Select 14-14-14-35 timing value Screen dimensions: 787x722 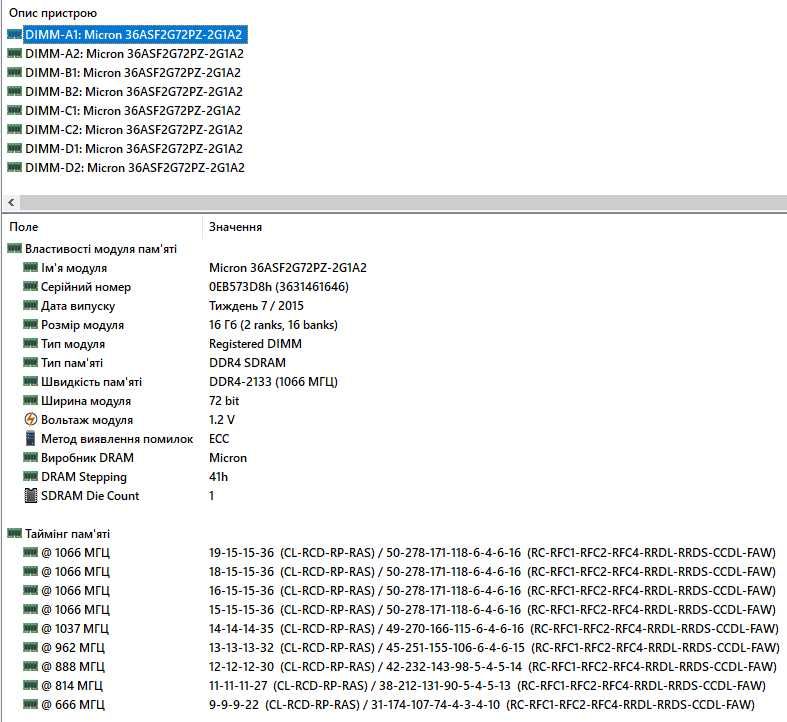tap(493, 629)
